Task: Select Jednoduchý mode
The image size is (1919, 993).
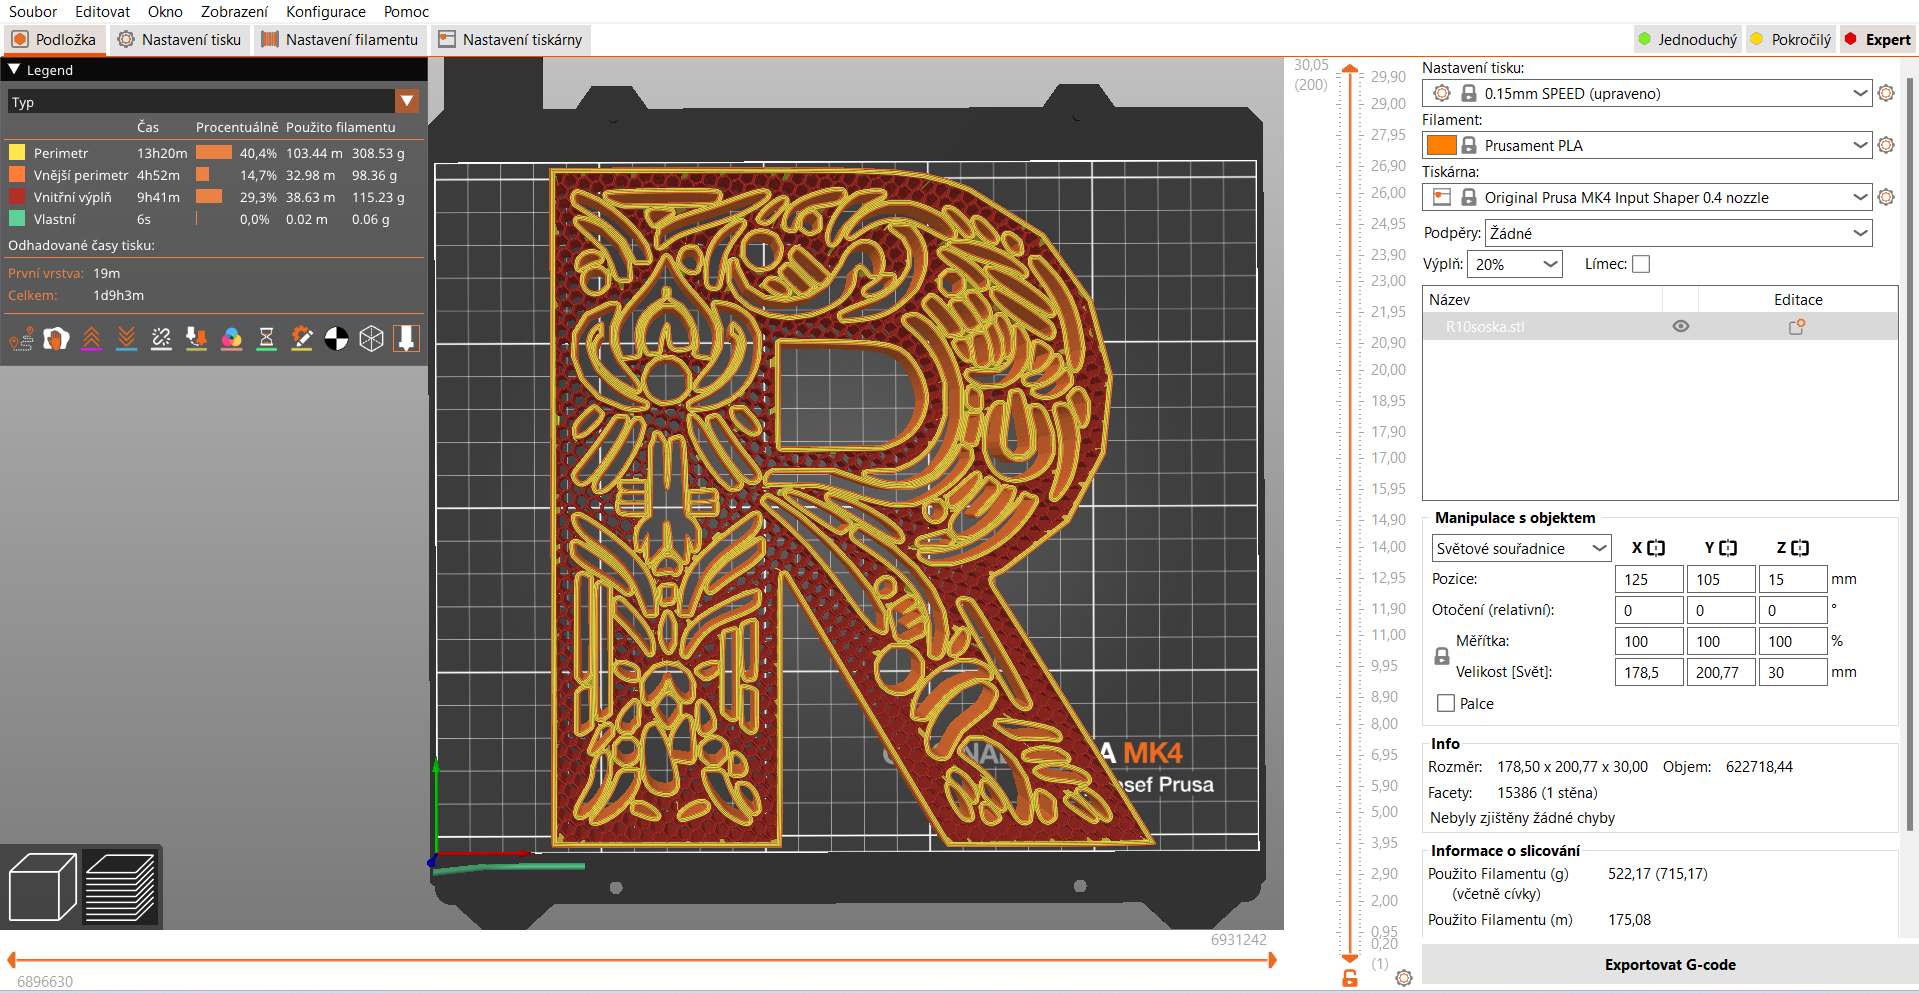Action: [x=1687, y=40]
